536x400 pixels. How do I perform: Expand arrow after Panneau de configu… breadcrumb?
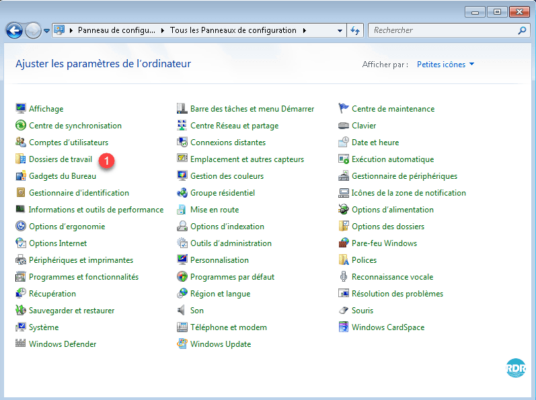(162, 30)
